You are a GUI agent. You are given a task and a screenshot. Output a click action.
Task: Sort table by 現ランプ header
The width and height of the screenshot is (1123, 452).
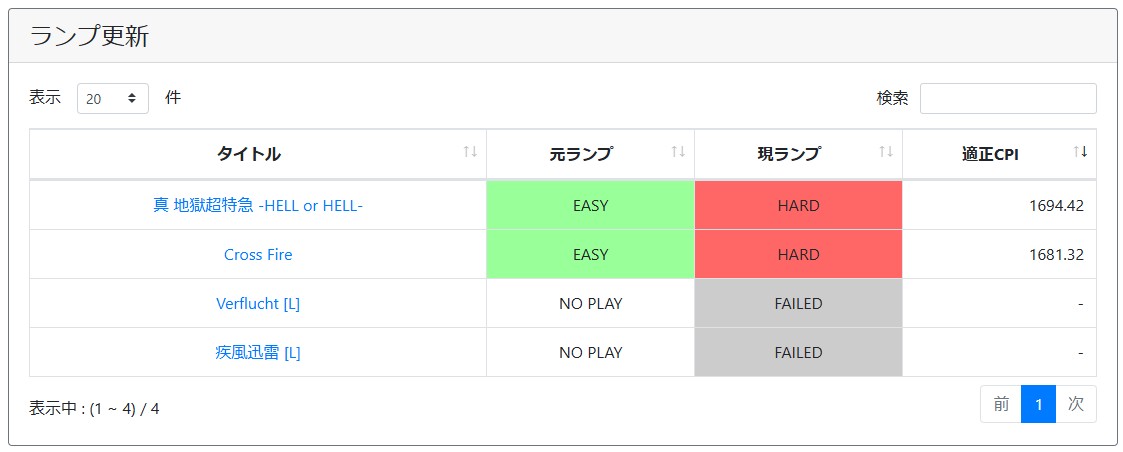(789, 154)
